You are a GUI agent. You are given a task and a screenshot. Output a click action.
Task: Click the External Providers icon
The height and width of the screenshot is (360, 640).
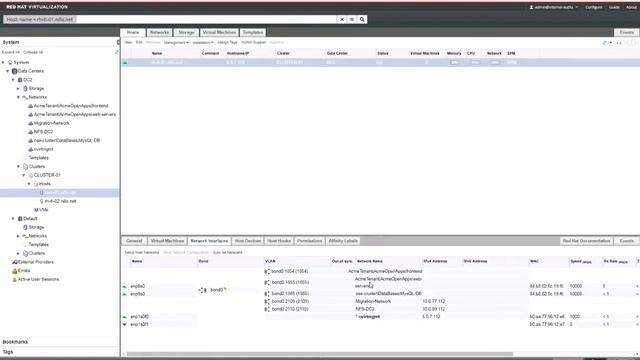click(x=15, y=262)
